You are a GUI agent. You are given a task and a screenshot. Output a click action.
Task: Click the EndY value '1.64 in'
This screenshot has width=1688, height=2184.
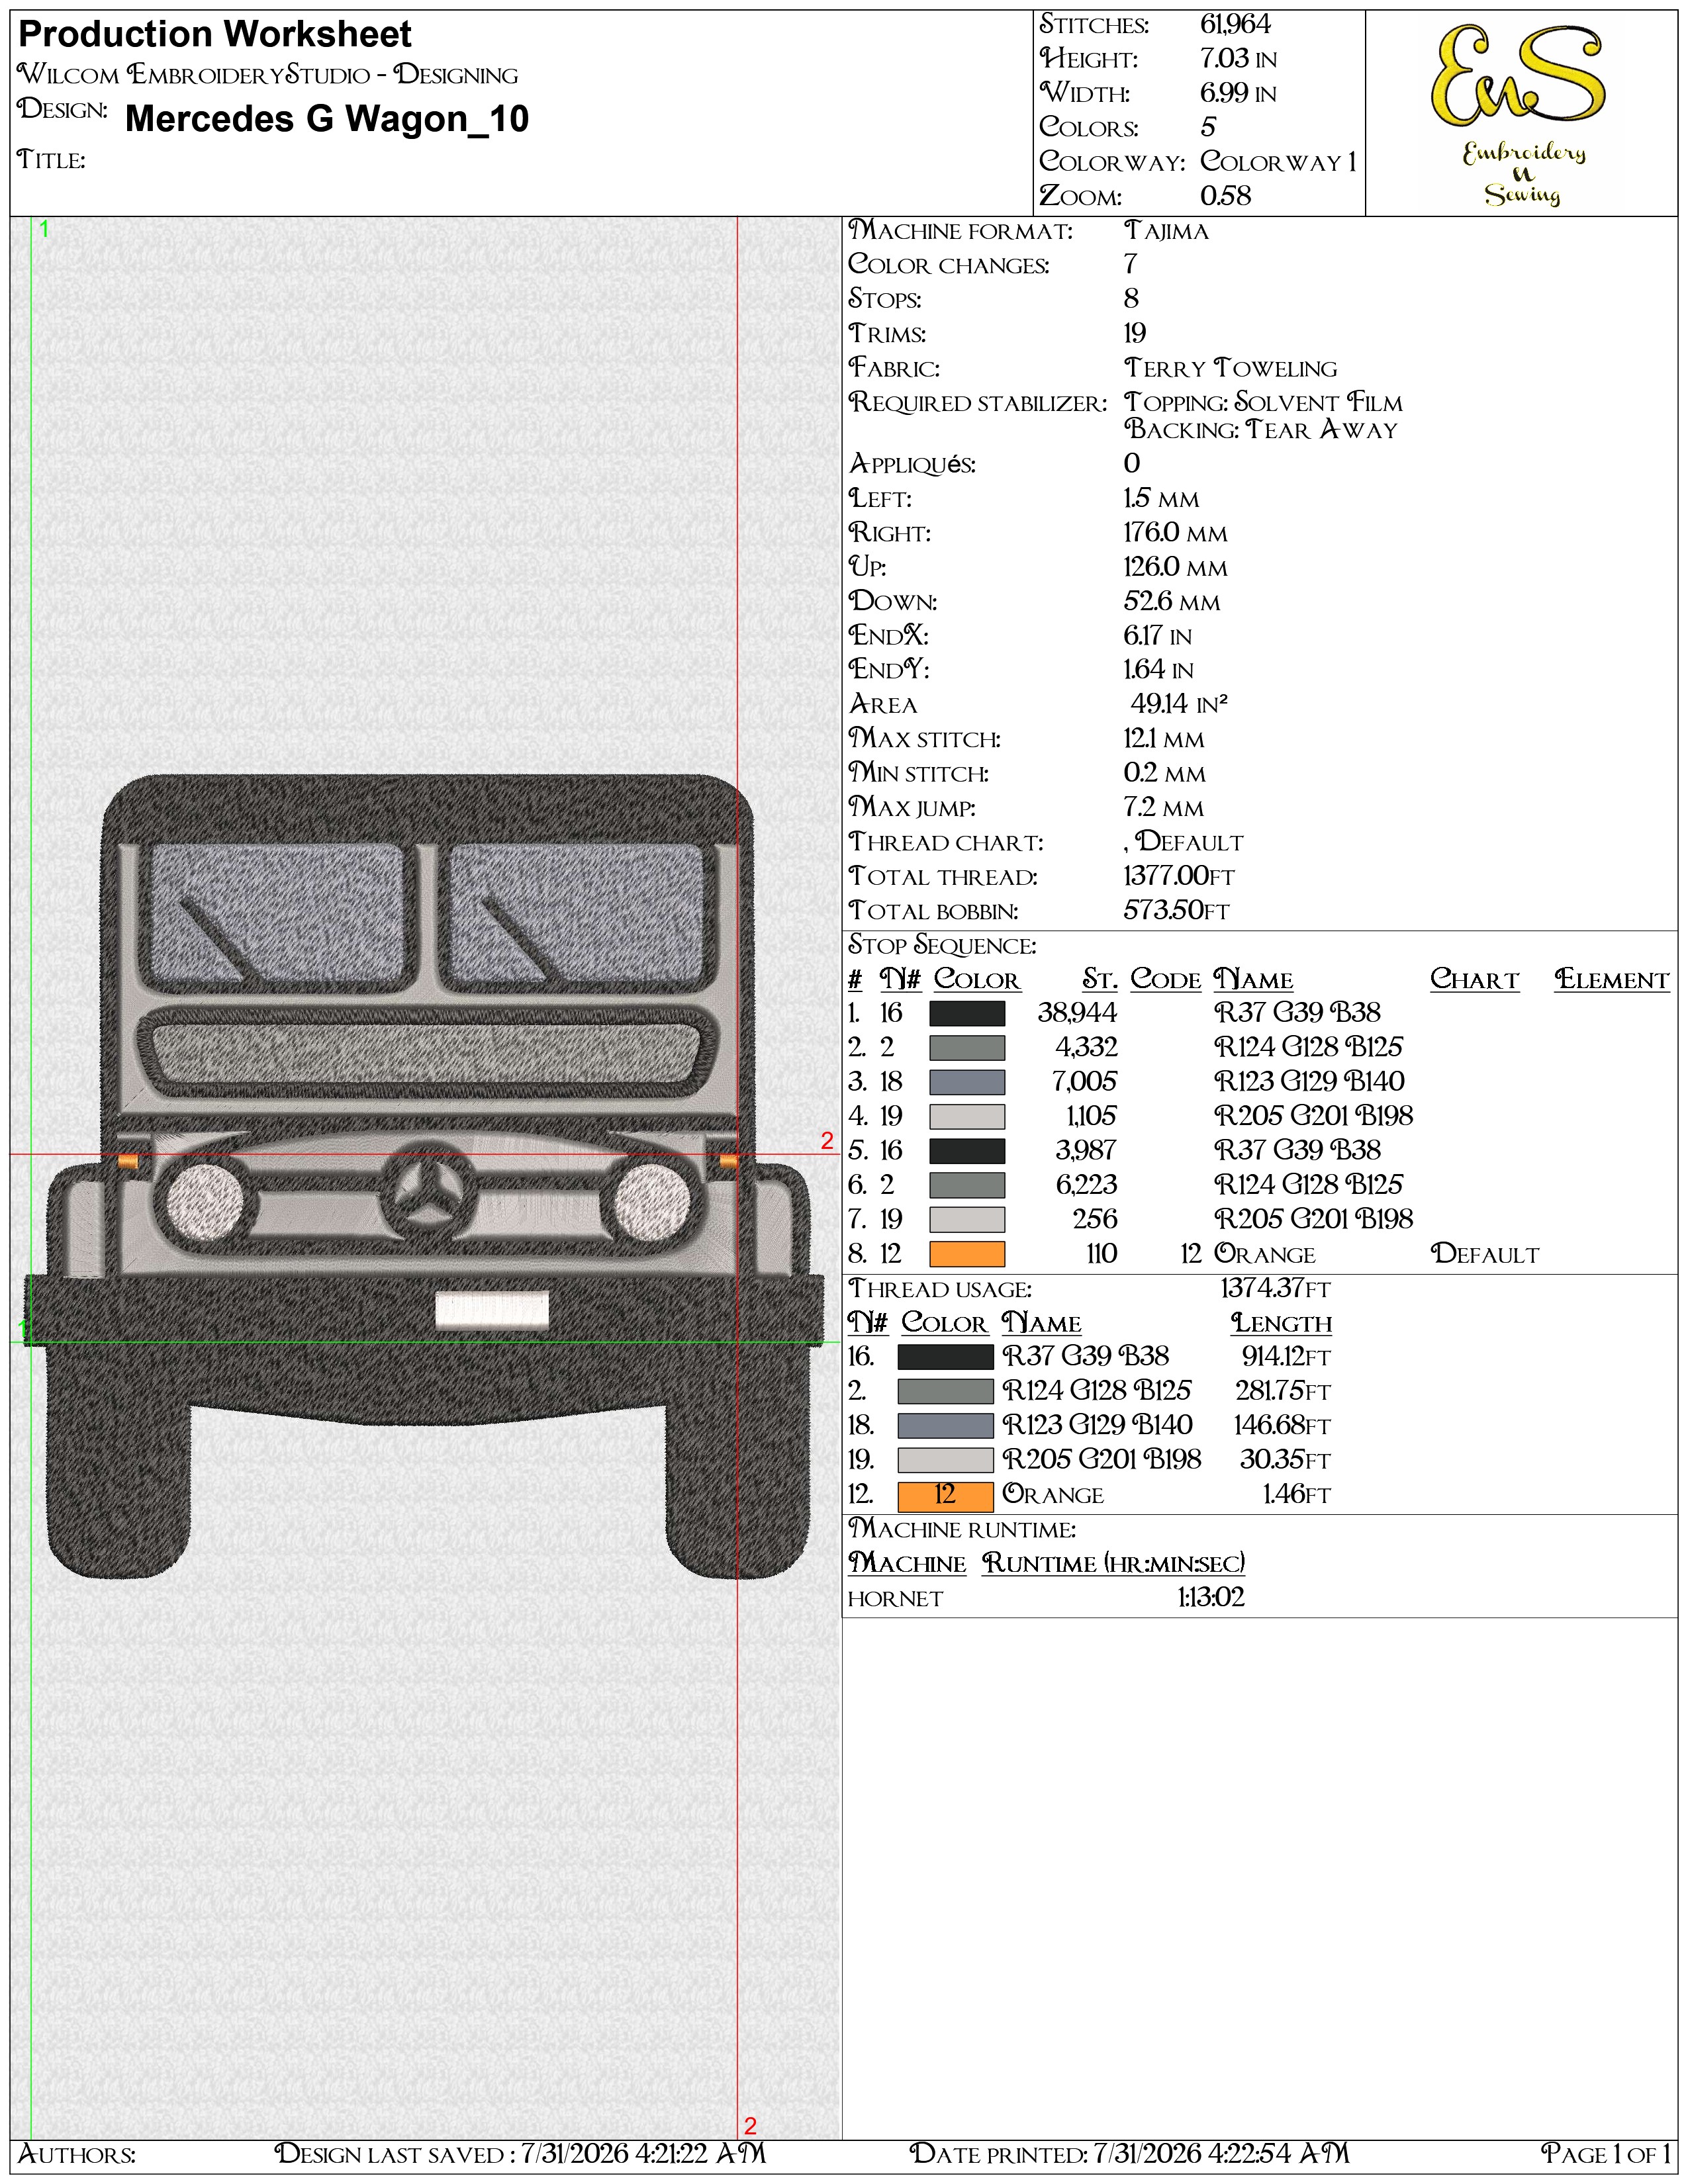pos(1158,670)
